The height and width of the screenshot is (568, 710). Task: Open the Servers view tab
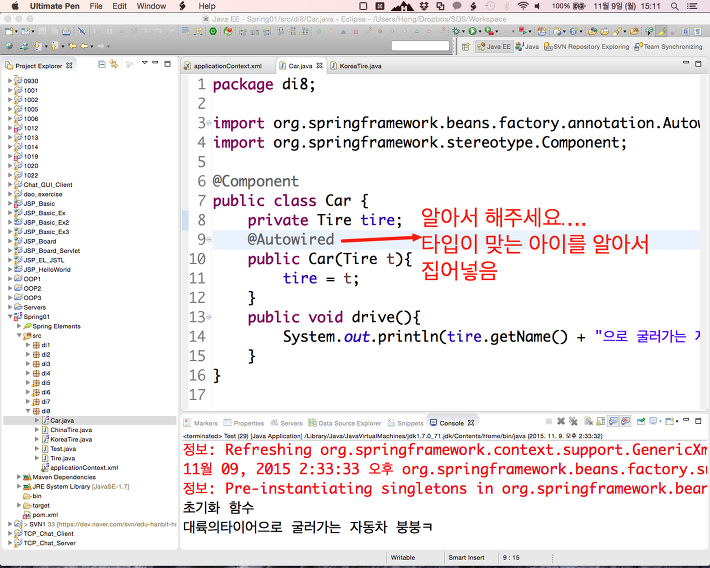coord(287,423)
